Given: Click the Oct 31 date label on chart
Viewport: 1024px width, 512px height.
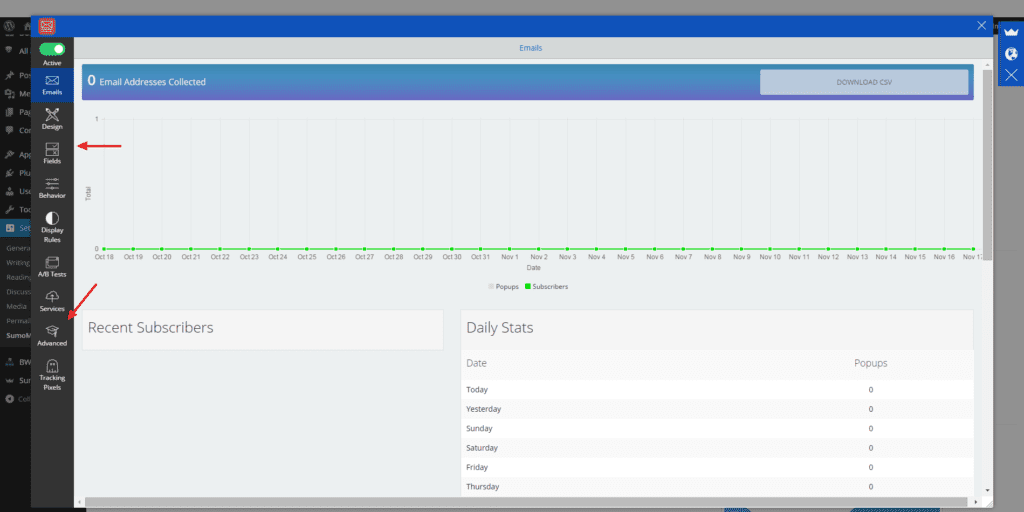Looking at the screenshot, I should (x=481, y=257).
